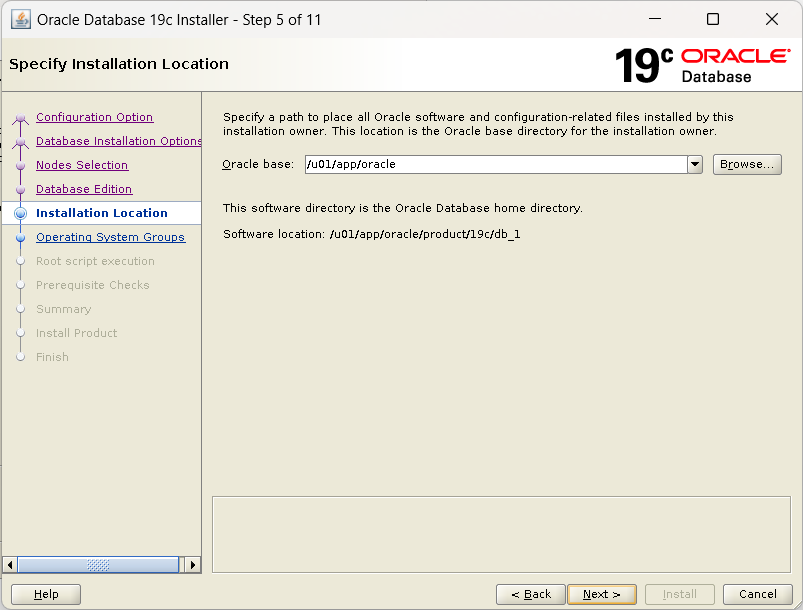Click the Oracle 19c Database logo
The height and width of the screenshot is (610, 803).
point(703,66)
